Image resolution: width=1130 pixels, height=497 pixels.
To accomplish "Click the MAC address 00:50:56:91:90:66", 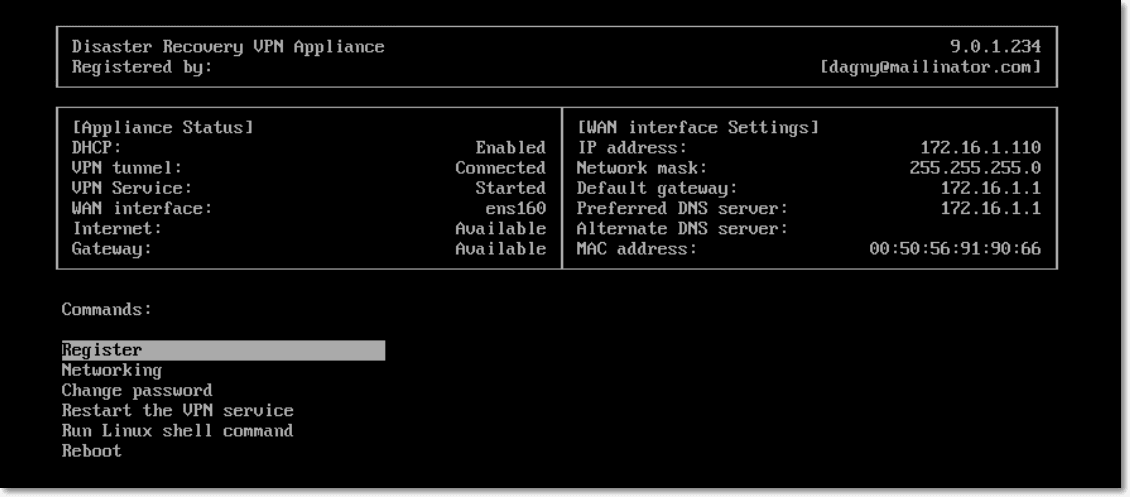I will point(955,248).
